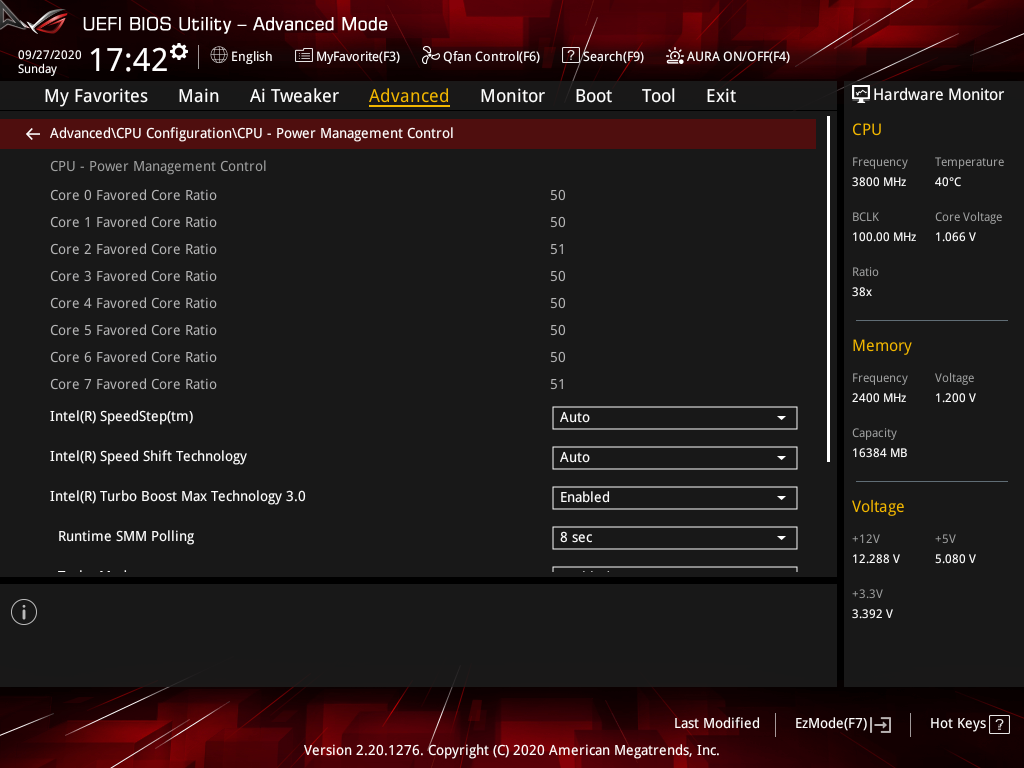Click the MyFavorite list icon
Screen dimensions: 1024x768
pos(303,56)
